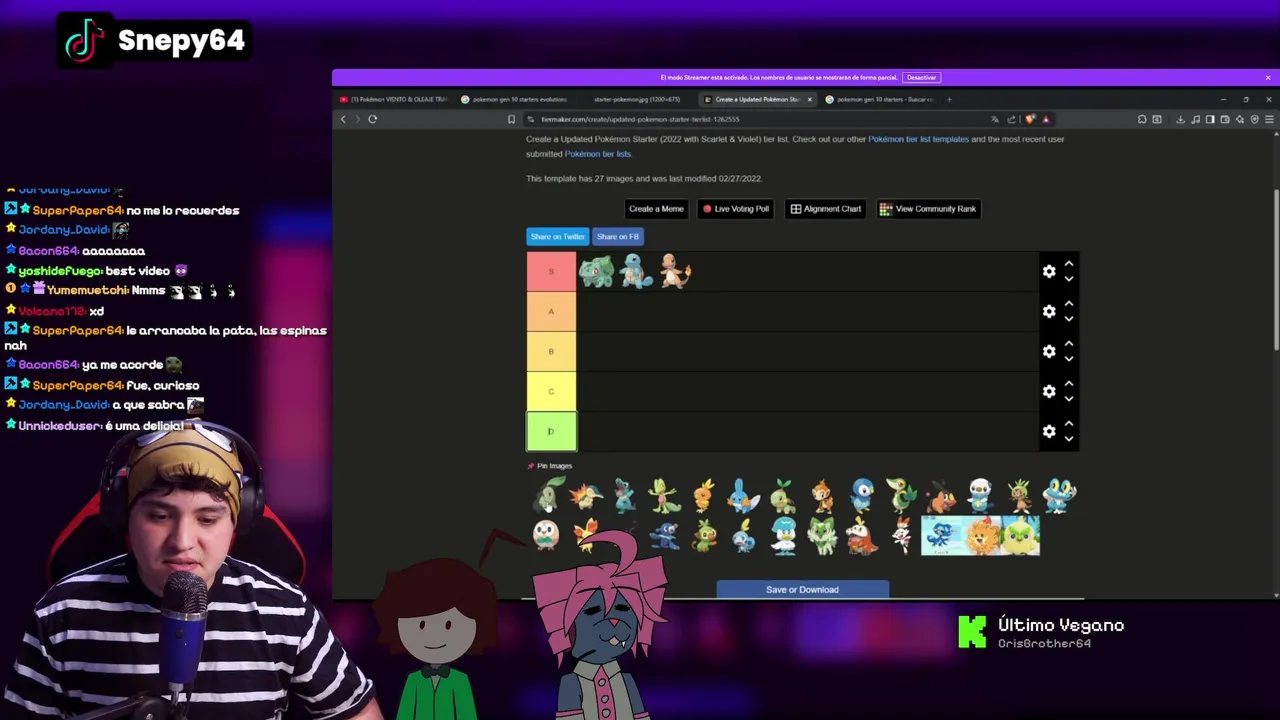Click Create a Meme button
The image size is (1280, 720).
point(656,209)
